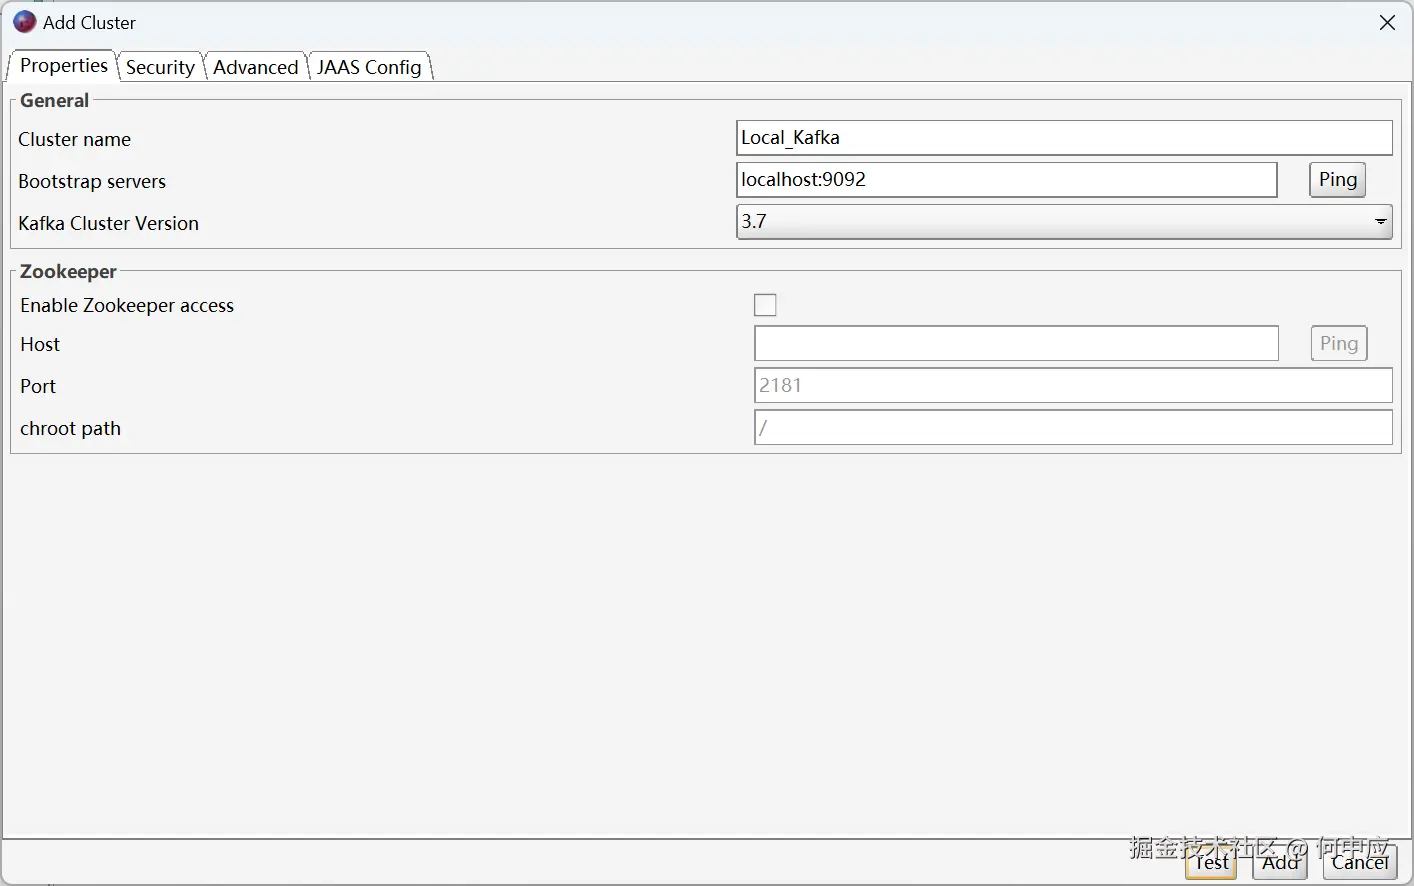
Task: Focus the Cluster name text field
Action: (x=1063, y=138)
